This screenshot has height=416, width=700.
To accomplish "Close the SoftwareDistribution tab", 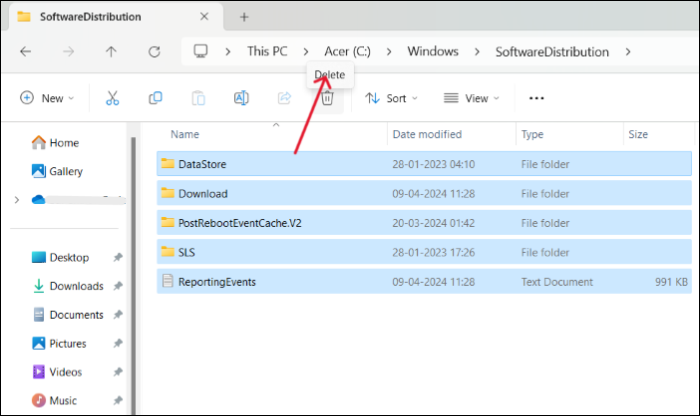I will (204, 17).
